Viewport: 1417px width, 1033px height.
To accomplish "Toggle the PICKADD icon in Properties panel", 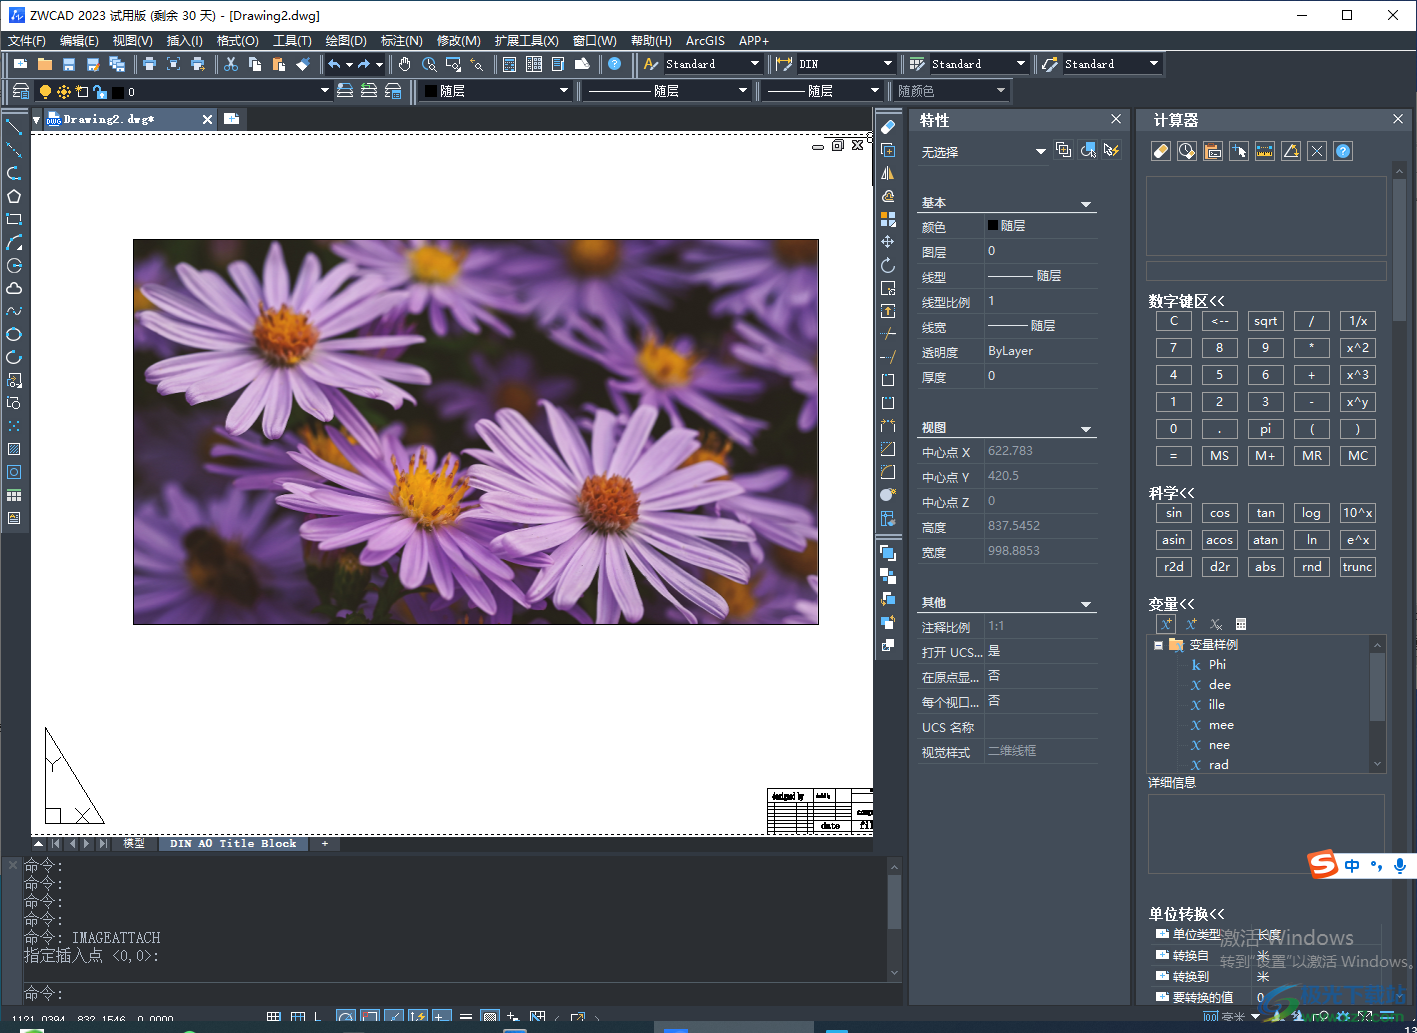I will click(1063, 150).
